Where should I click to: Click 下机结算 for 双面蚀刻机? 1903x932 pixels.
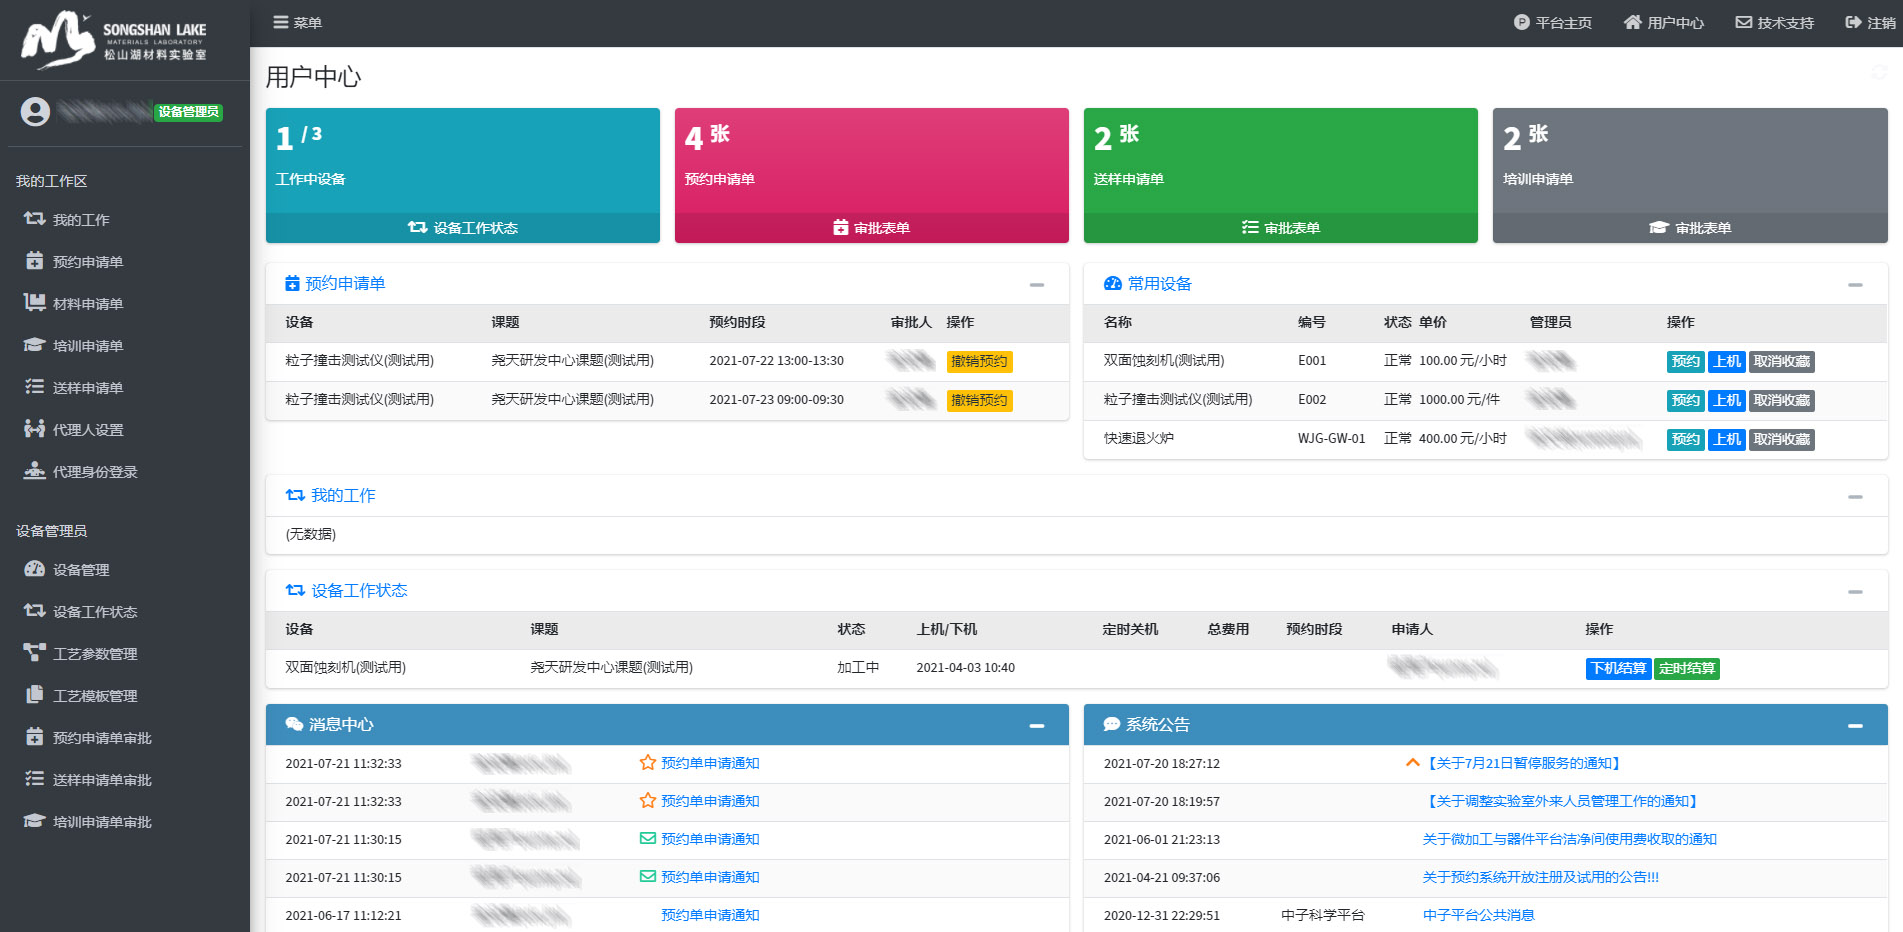click(1618, 668)
